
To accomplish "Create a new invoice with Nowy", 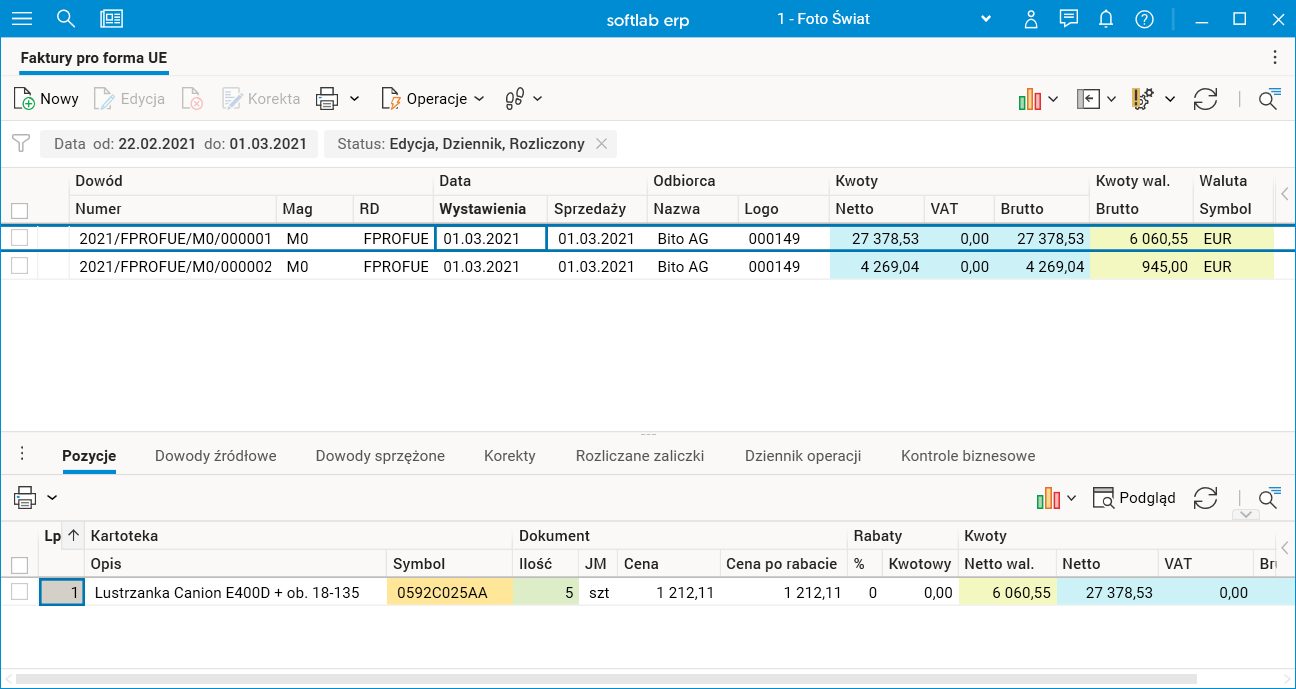I will click(46, 98).
